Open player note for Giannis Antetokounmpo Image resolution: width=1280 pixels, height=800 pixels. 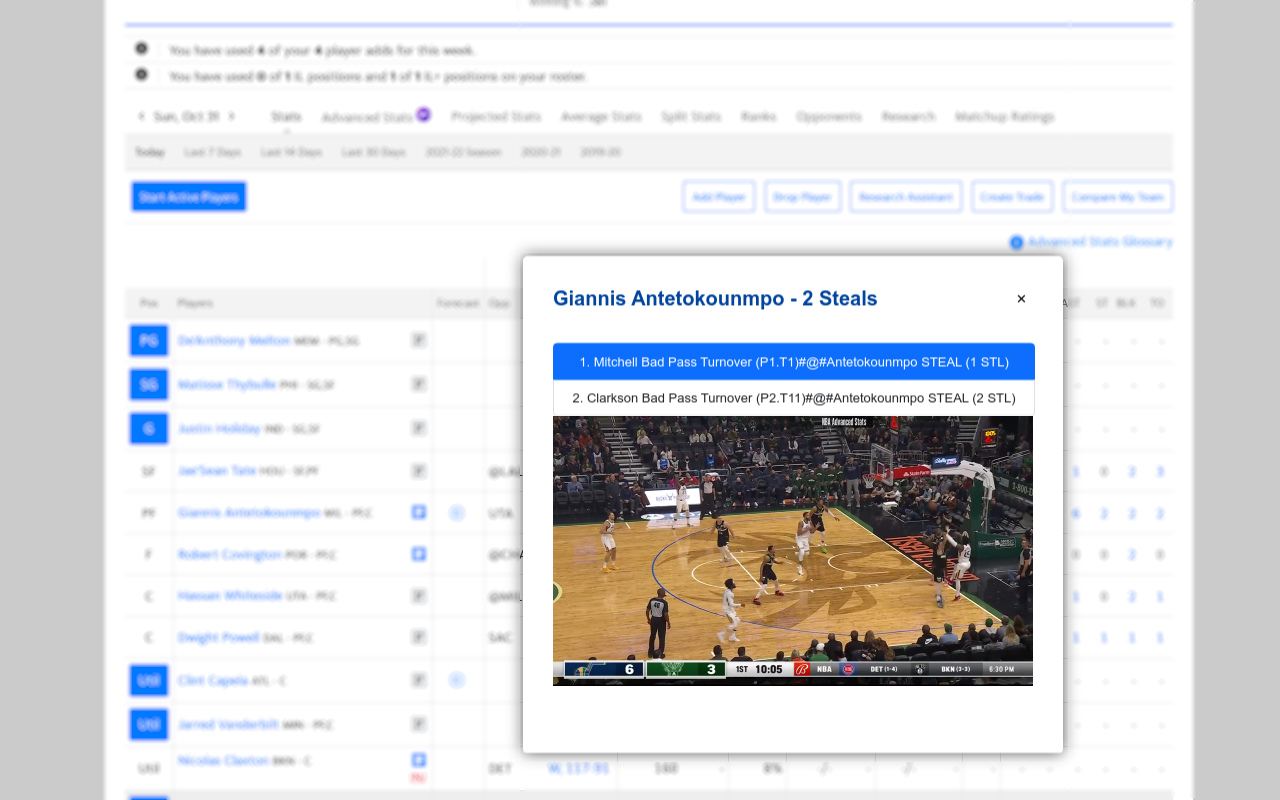(419, 512)
